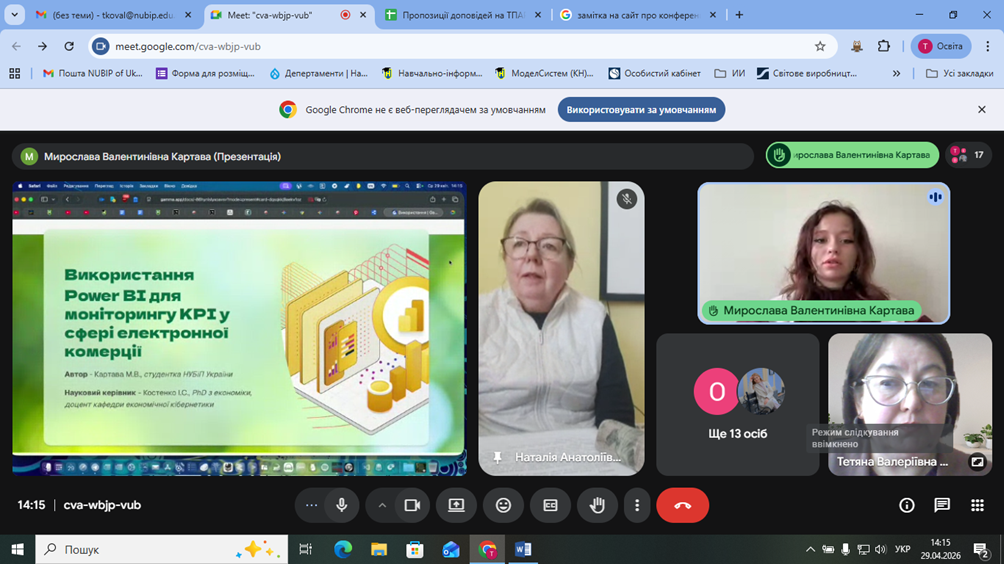Switch to the Пропозиції доповідей tab
Screen dimensions: 1004x564
[x=464, y=15]
